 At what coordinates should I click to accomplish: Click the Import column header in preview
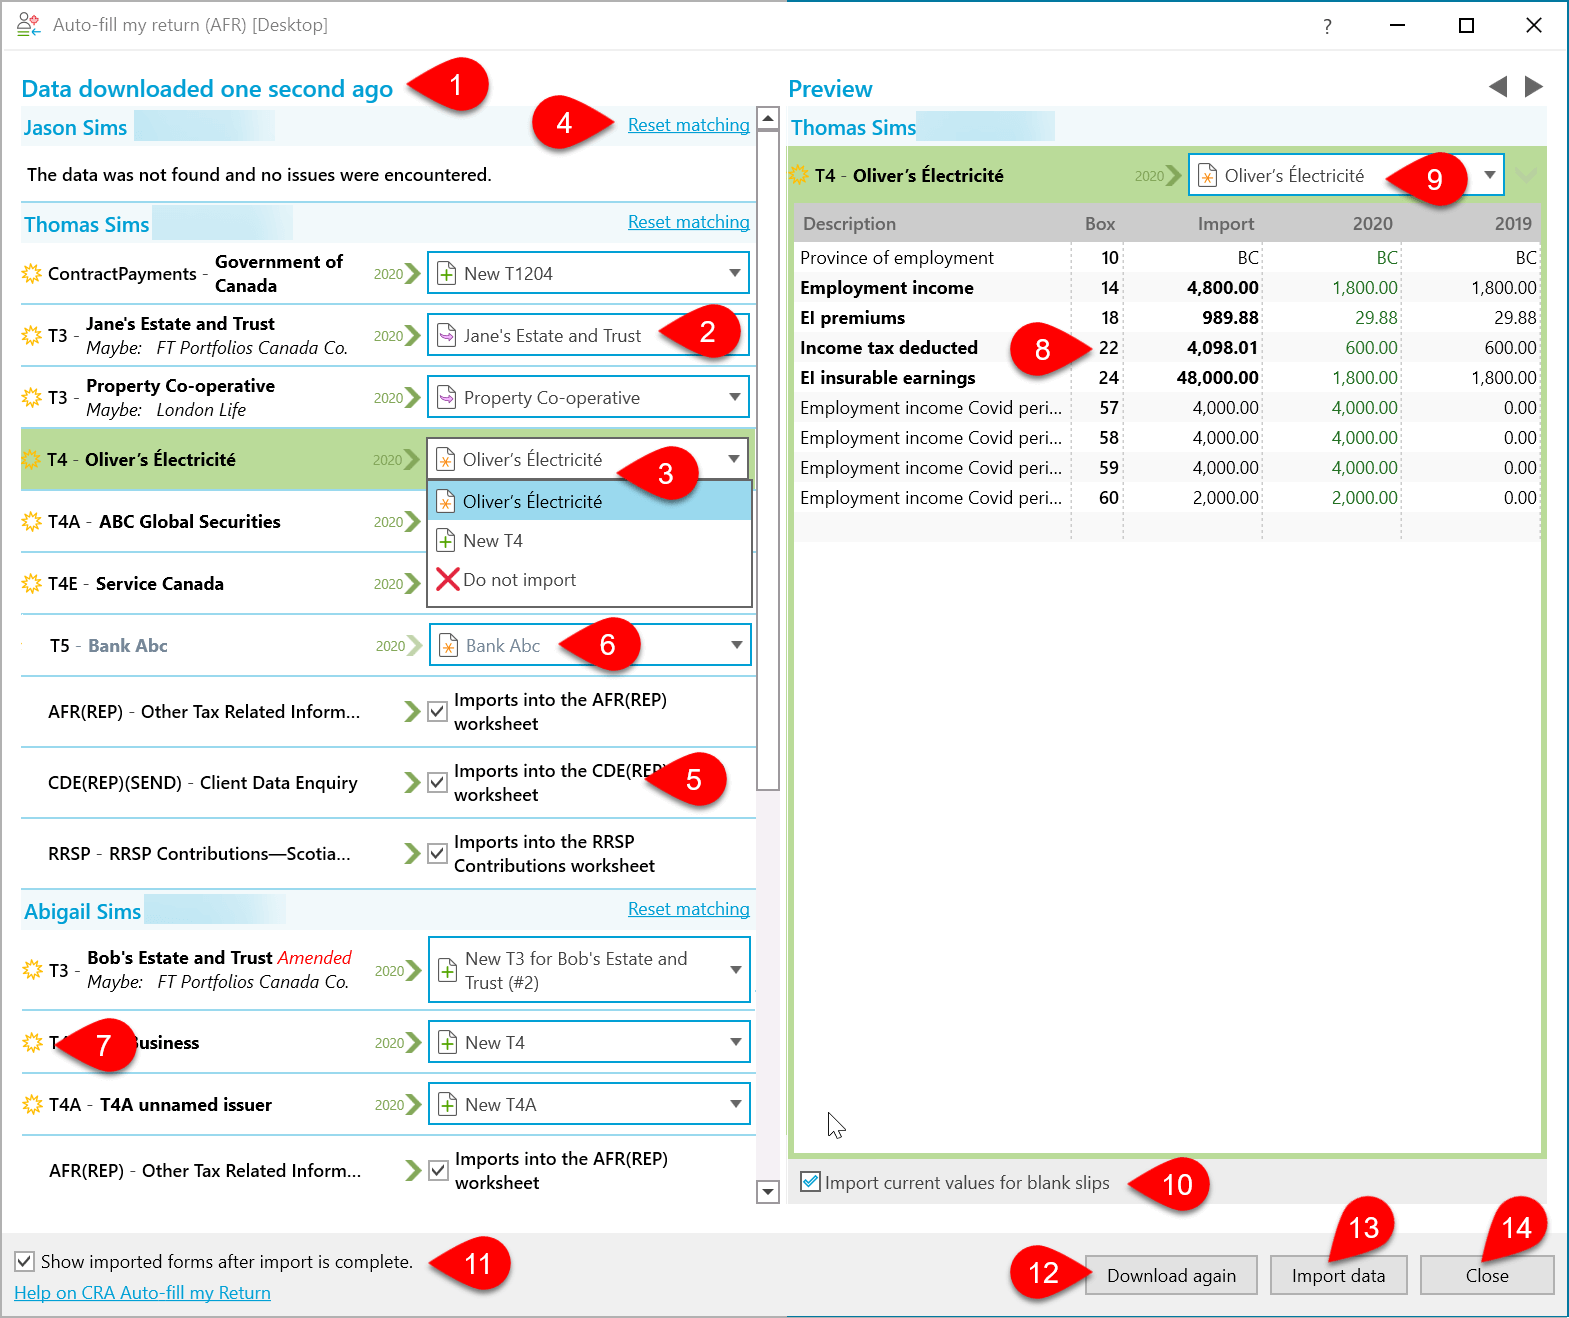(1225, 223)
